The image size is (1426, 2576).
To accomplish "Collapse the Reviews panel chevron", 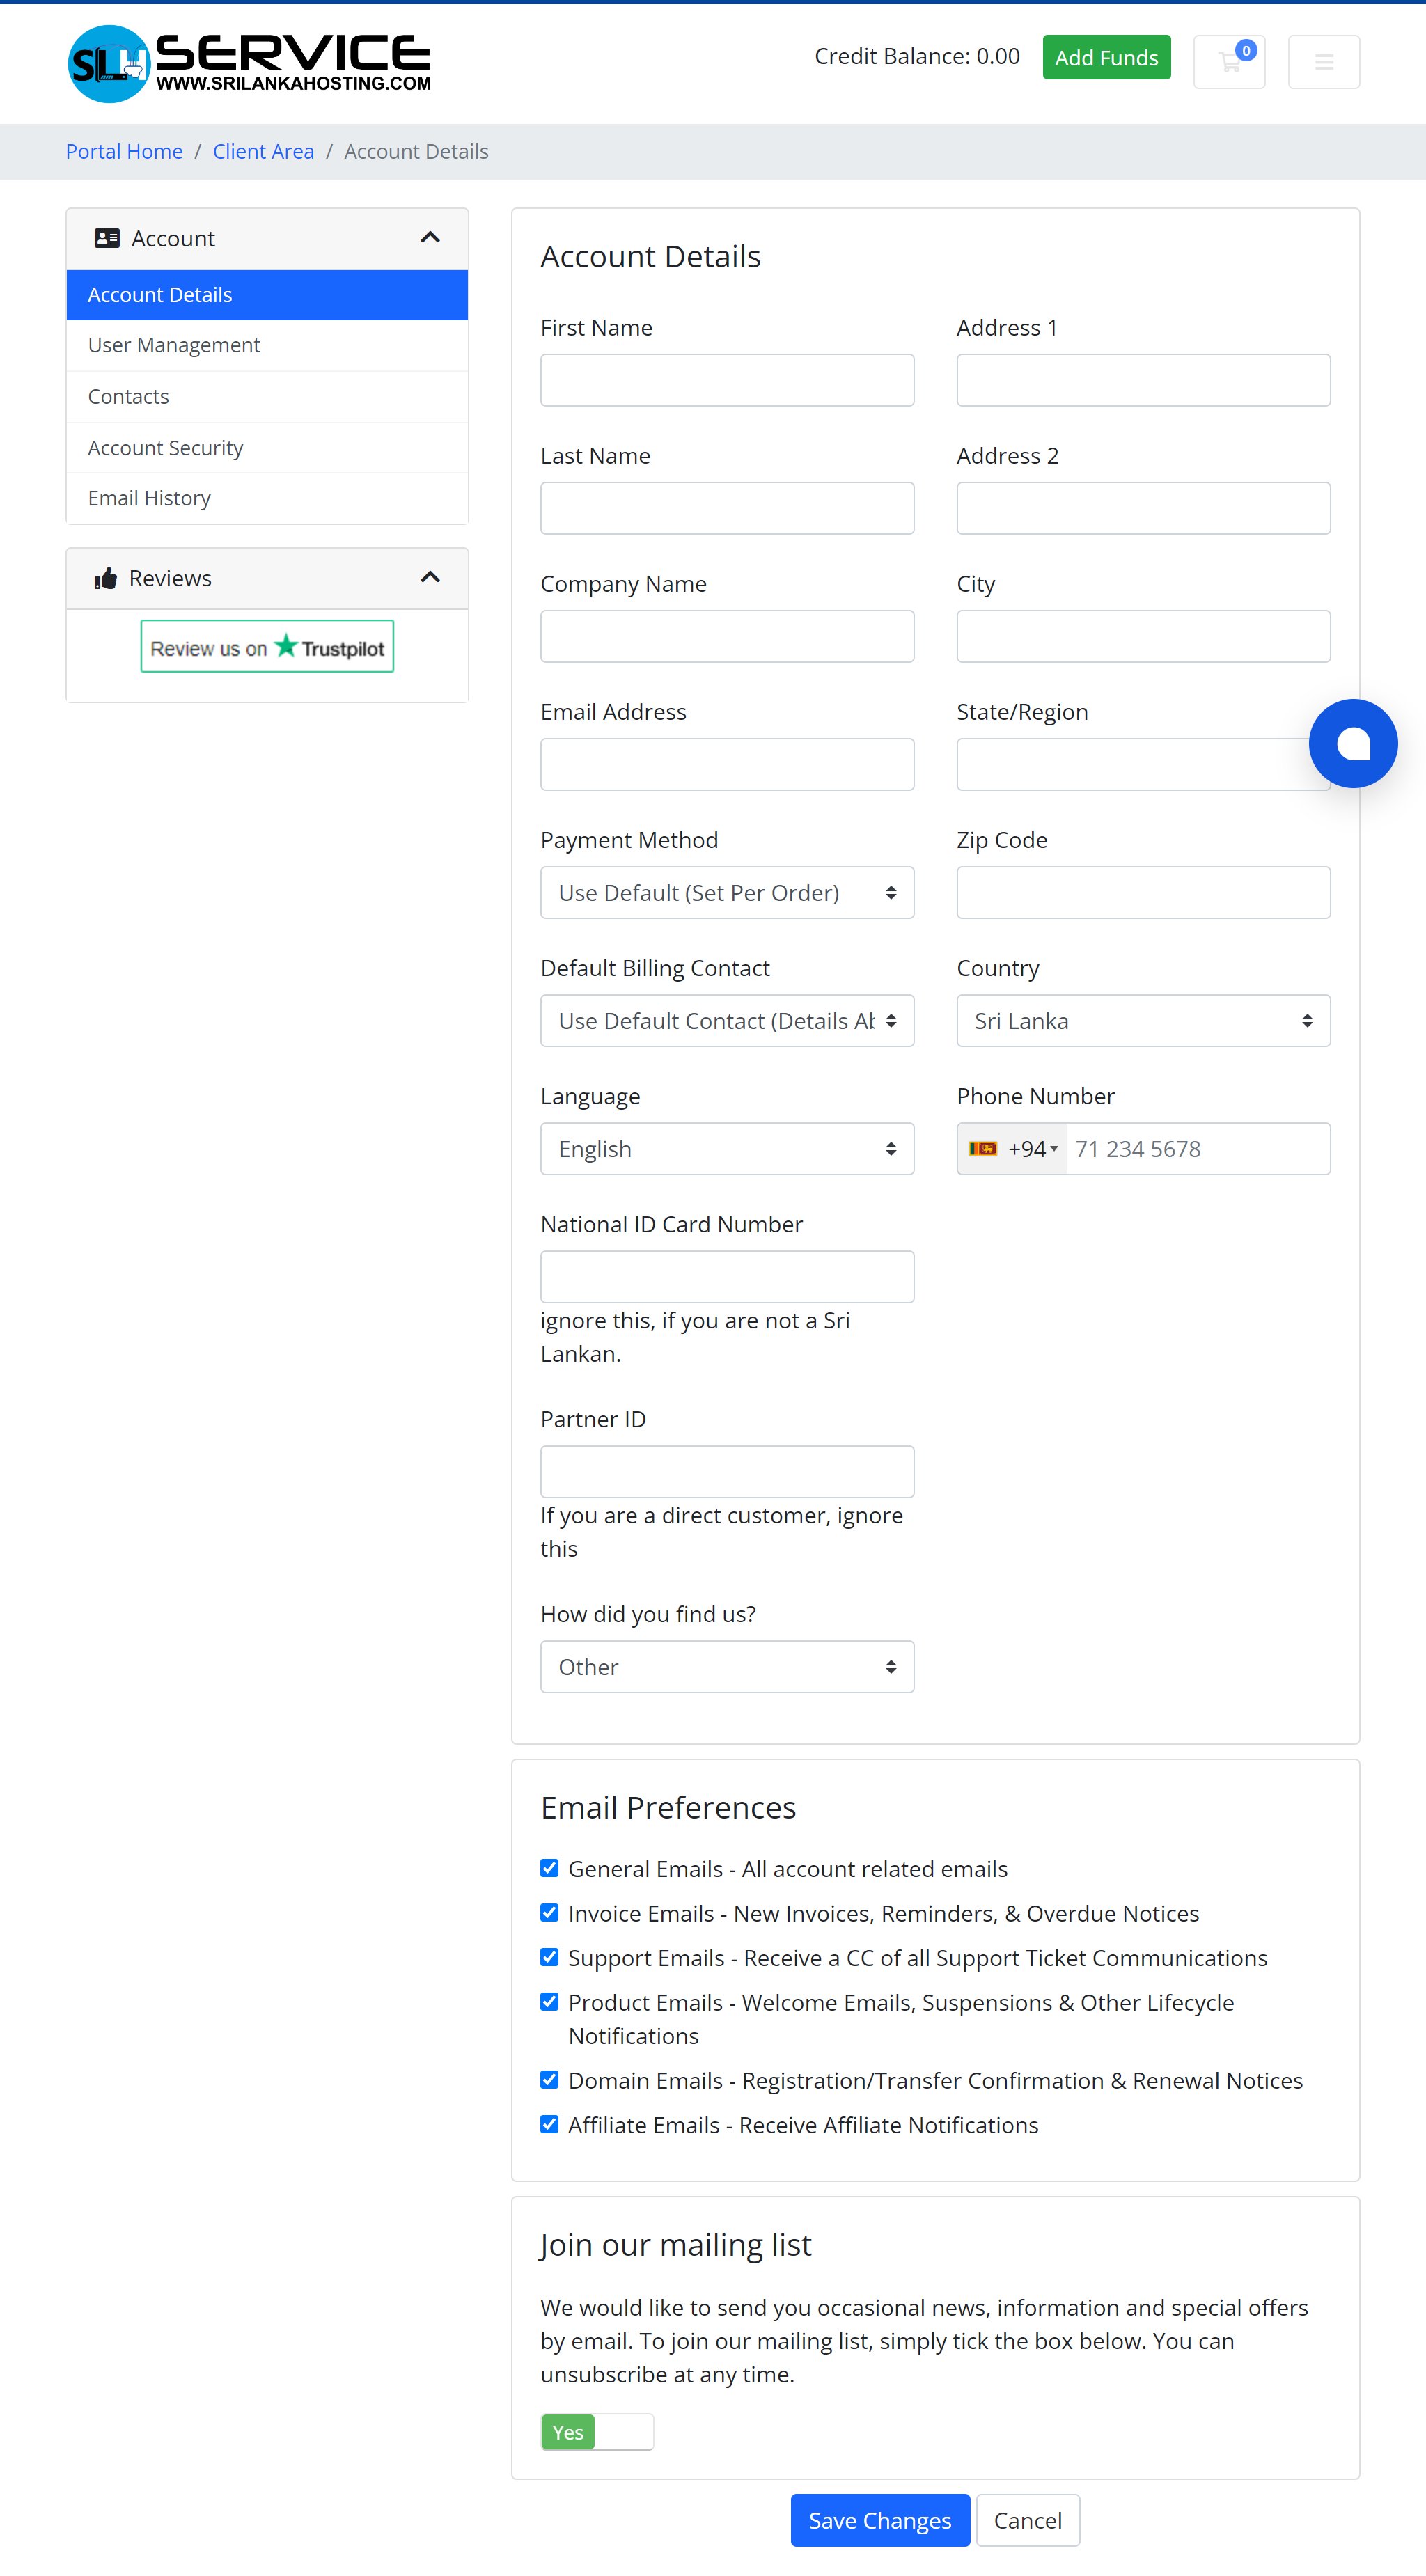I will [x=430, y=578].
